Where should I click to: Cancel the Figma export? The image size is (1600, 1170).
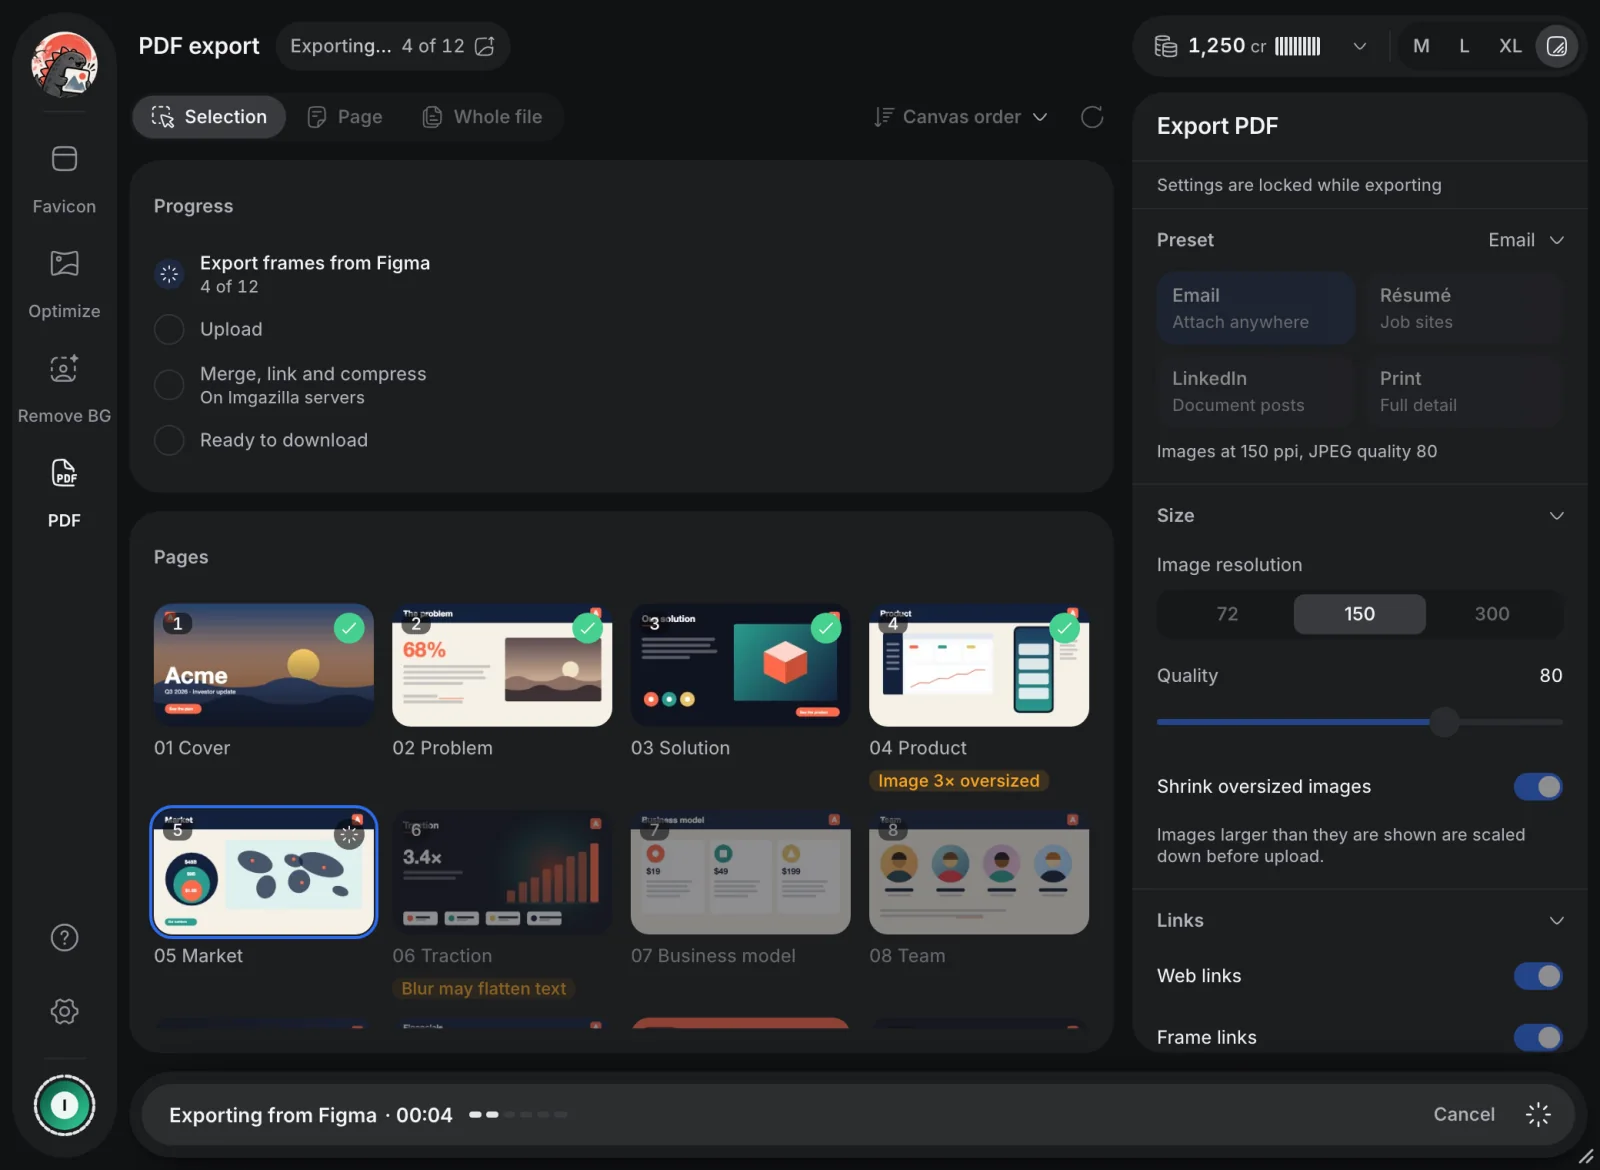pyautogui.click(x=1464, y=1114)
